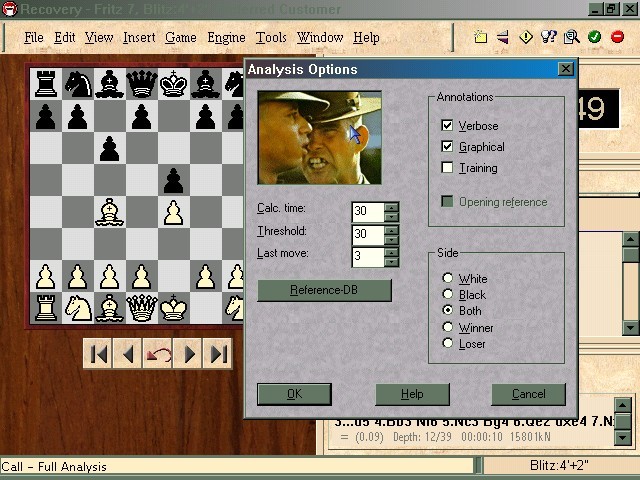Viewport: 640px width, 480px height.
Task: Click the Calc. time input field
Action: [x=368, y=212]
